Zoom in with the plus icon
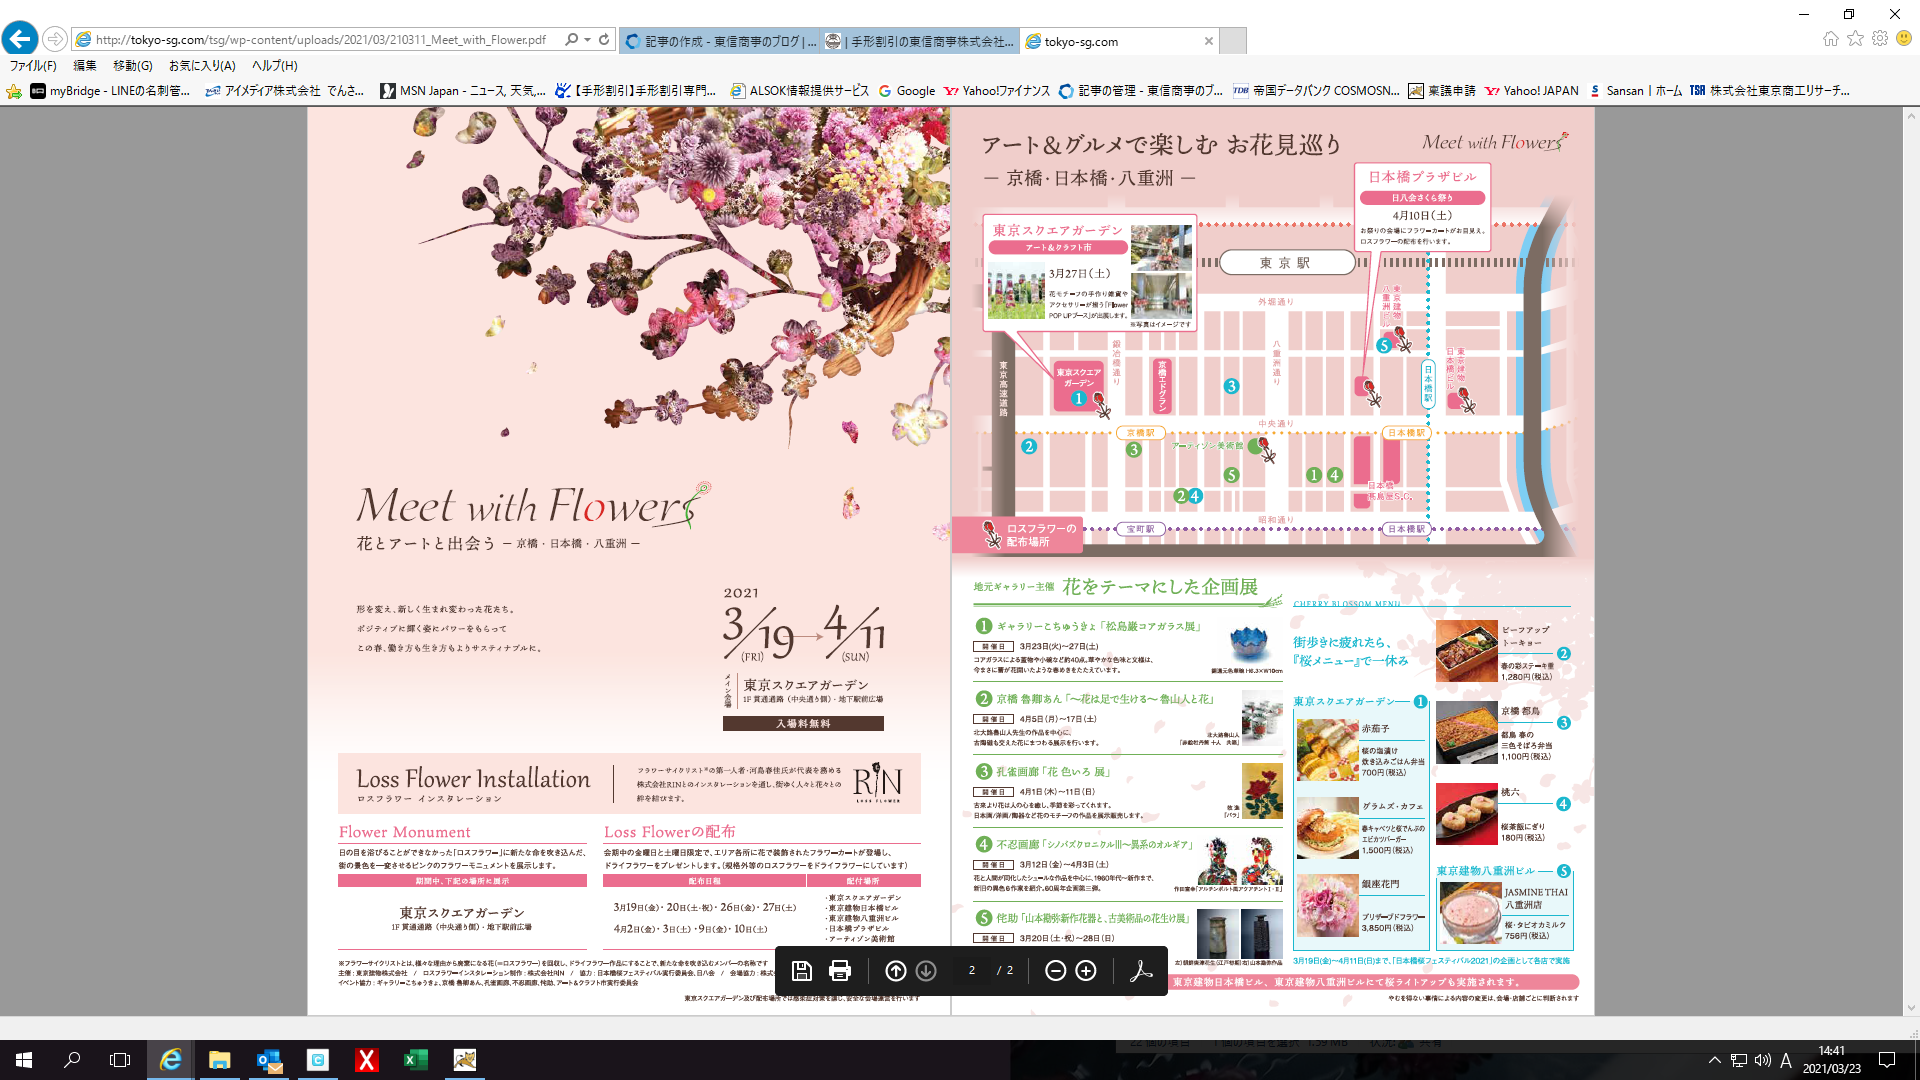Image resolution: width=1920 pixels, height=1080 pixels. tap(1086, 970)
